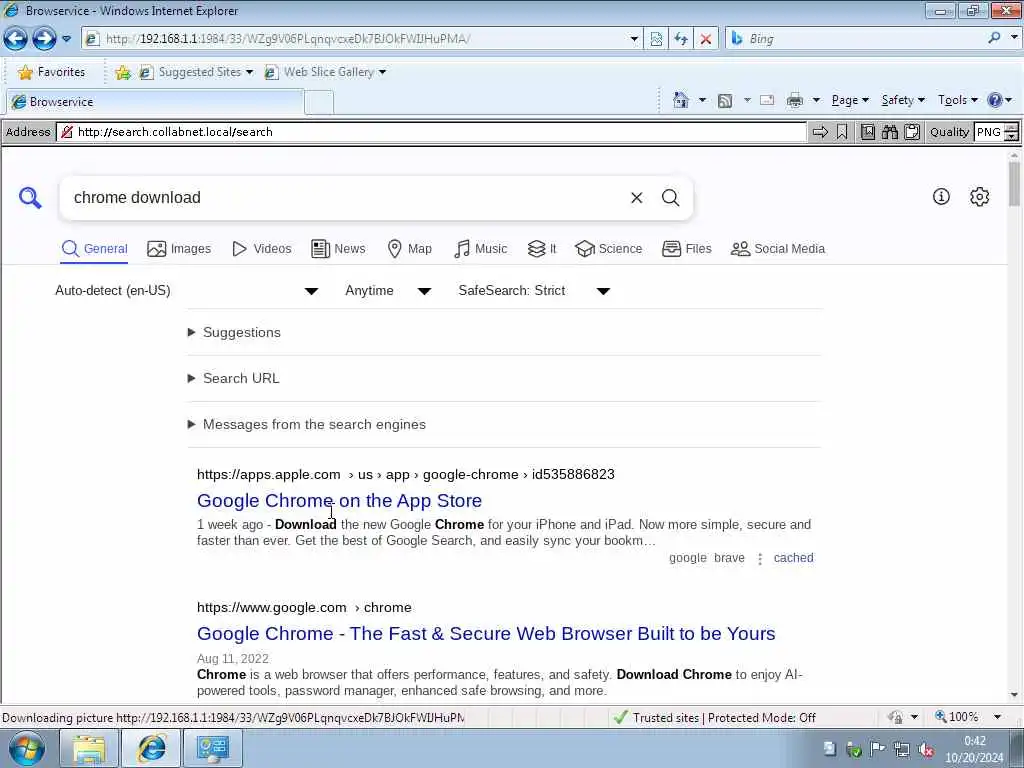
Task: Open the IE address bar history dropdown arrow
Action: (x=633, y=39)
